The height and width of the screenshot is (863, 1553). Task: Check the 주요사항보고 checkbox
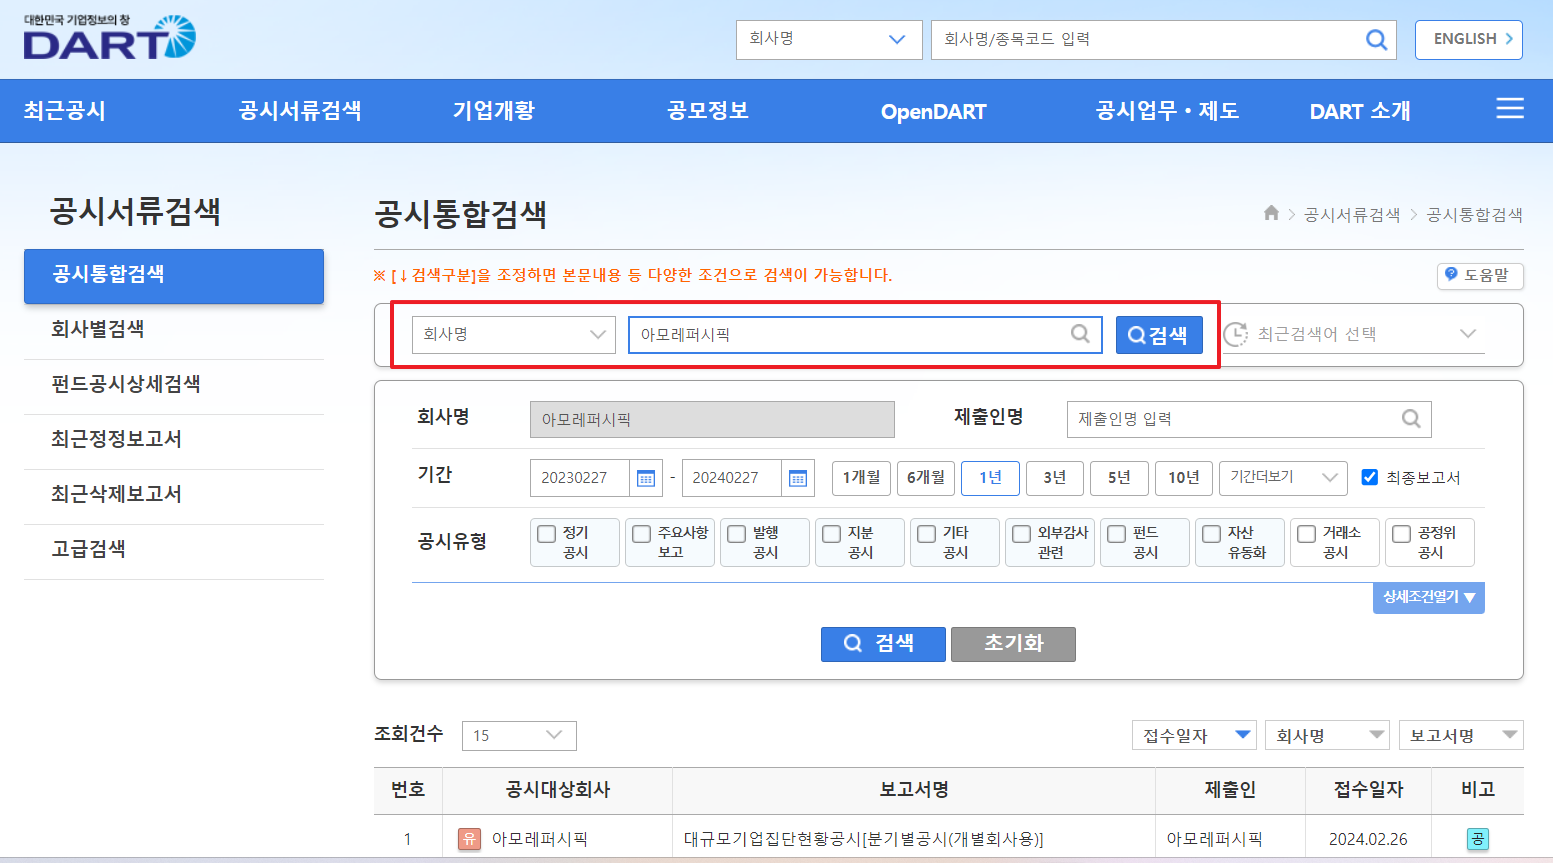click(642, 534)
